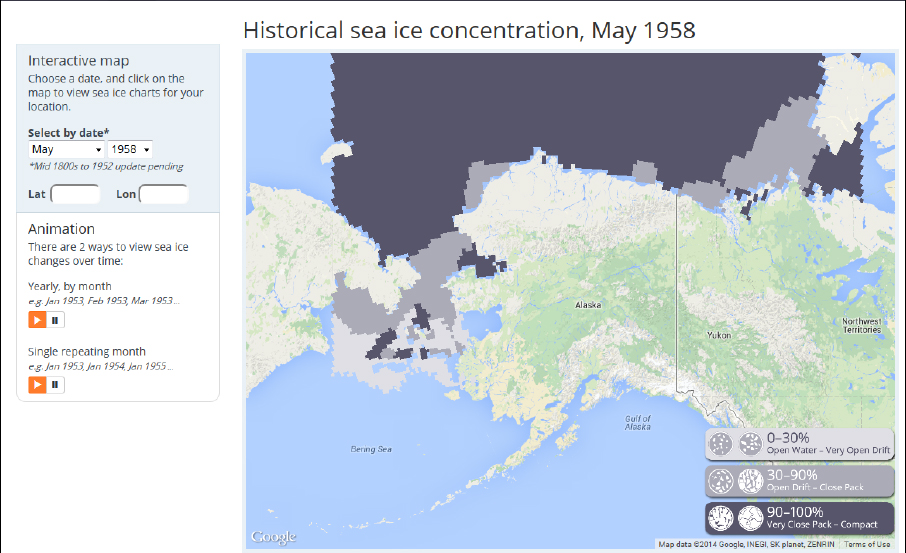Viewport: 906px width, 553px height.
Task: Pause the yearly-by-month animation
Action: 56,320
